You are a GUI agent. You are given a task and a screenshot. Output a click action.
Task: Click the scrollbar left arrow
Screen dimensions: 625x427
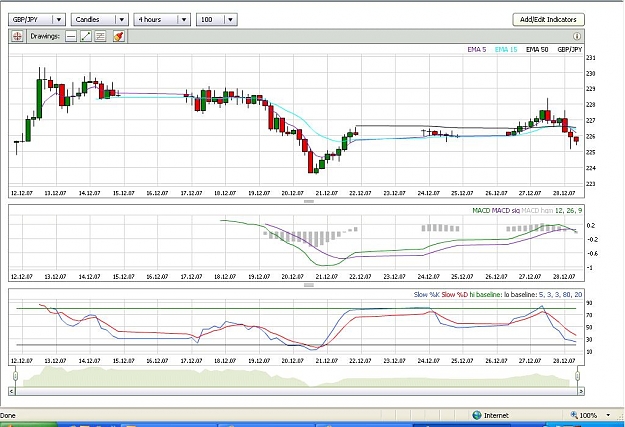pyautogui.click(x=12, y=391)
